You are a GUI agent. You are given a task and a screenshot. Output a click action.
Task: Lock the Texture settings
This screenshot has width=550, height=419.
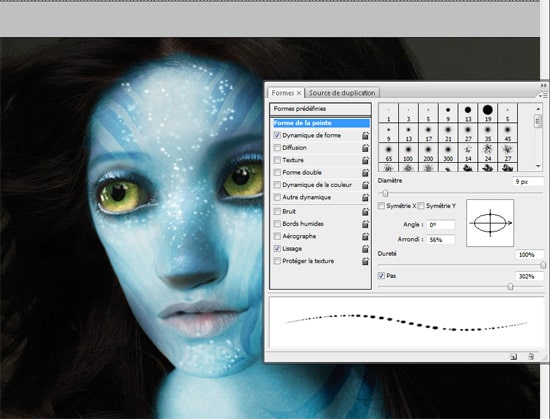pos(365,160)
